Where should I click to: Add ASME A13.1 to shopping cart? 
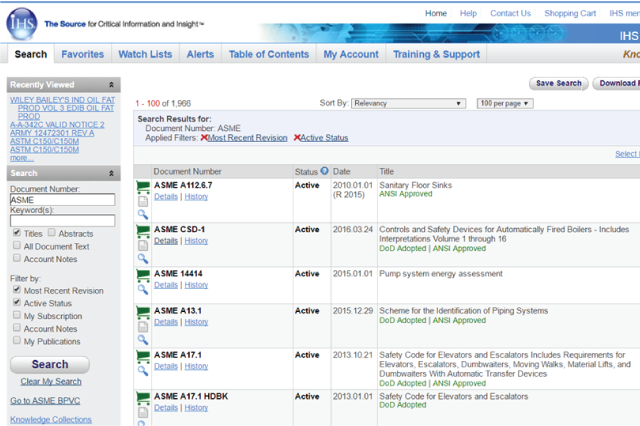(x=143, y=313)
